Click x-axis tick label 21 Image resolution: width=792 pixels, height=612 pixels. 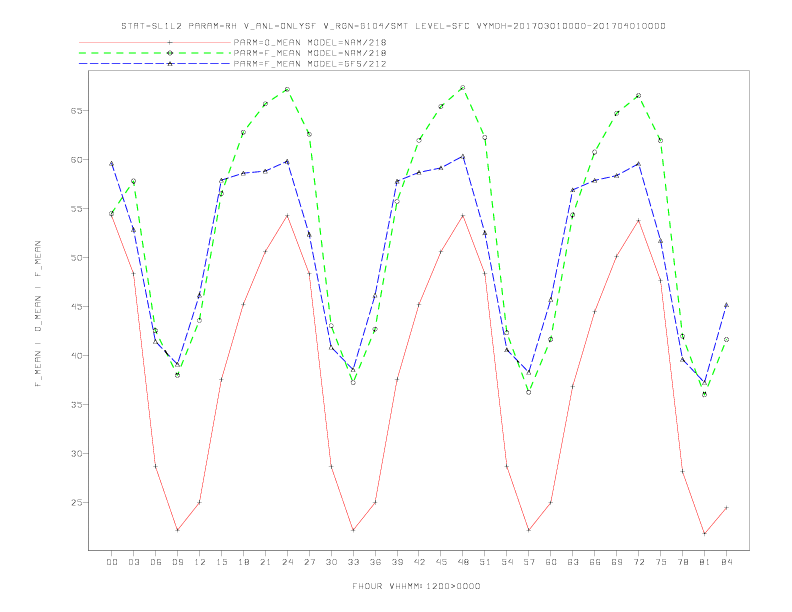266,562
